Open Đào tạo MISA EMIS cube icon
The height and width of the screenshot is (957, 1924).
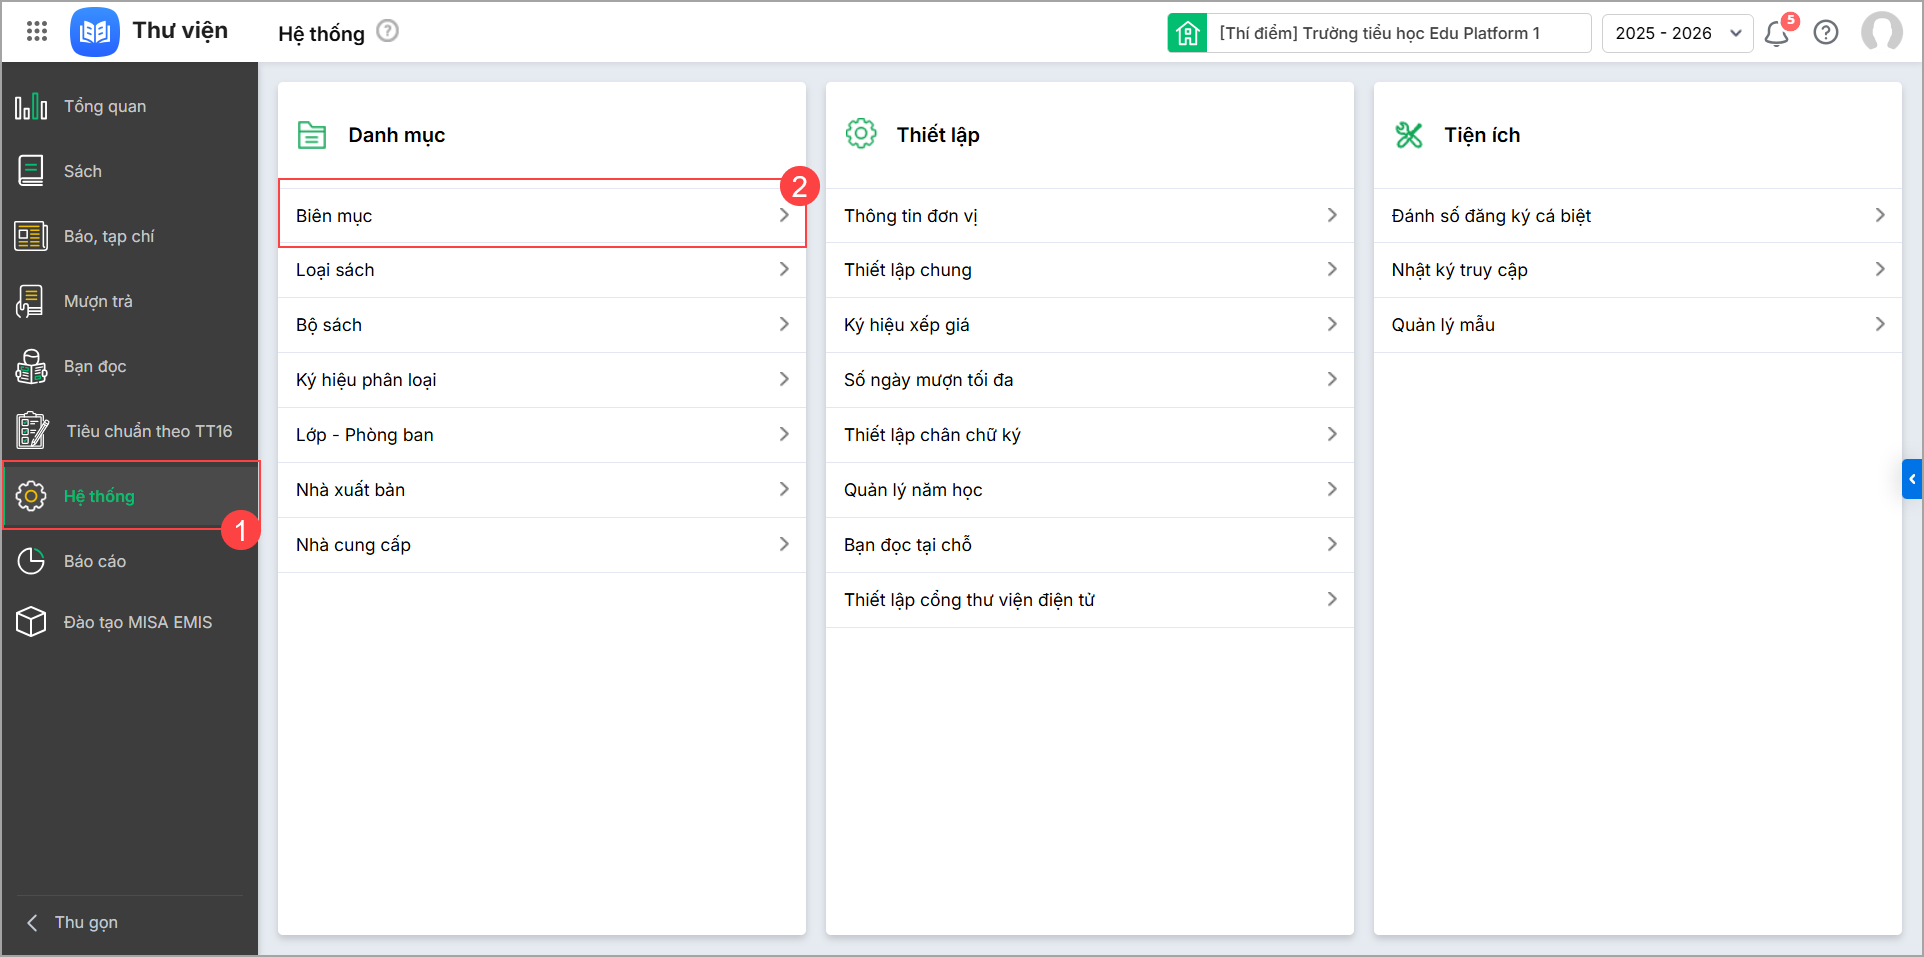(x=31, y=622)
